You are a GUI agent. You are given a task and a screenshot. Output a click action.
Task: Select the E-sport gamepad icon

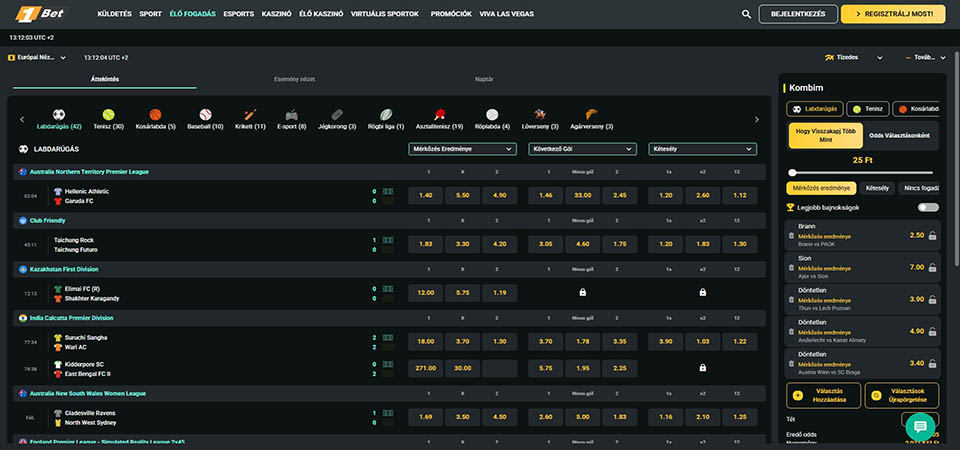291,114
